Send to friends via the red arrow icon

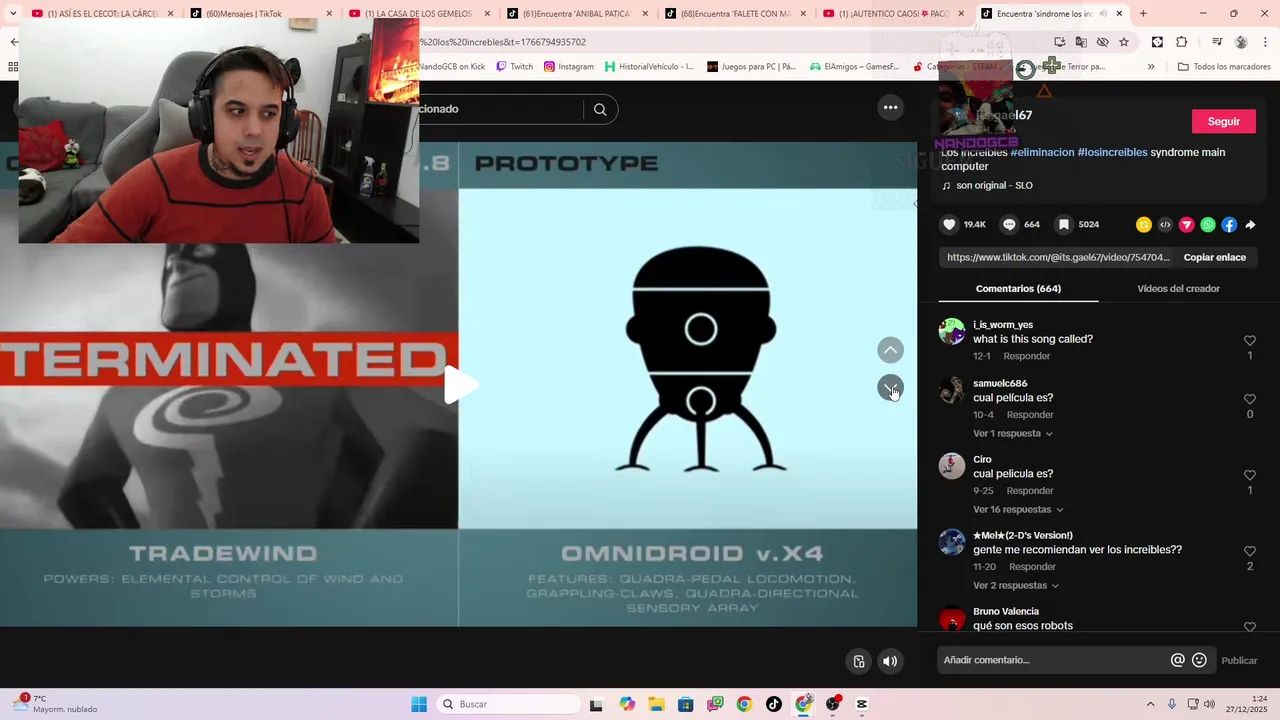1186,225
